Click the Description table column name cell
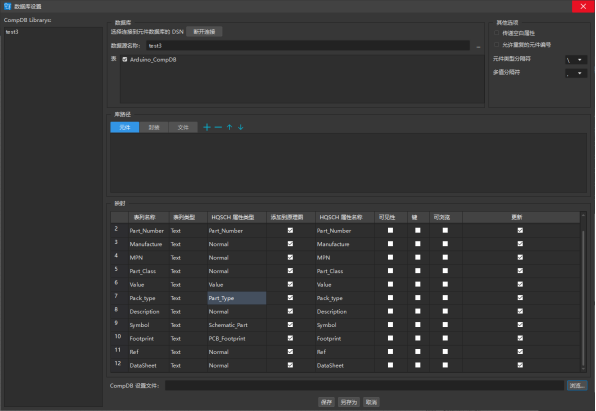The image size is (596, 411). (x=149, y=311)
